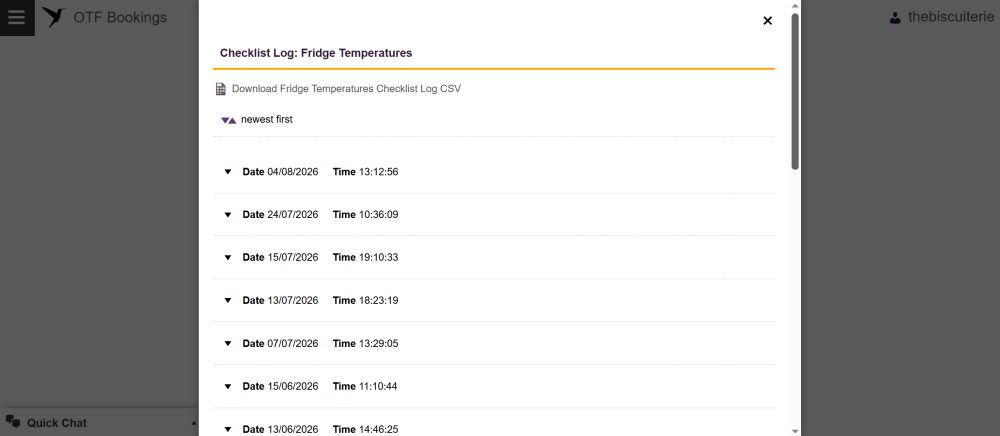Click the Quick Chat speech bubbles icon
This screenshot has height=436, width=1000.
pos(13,422)
